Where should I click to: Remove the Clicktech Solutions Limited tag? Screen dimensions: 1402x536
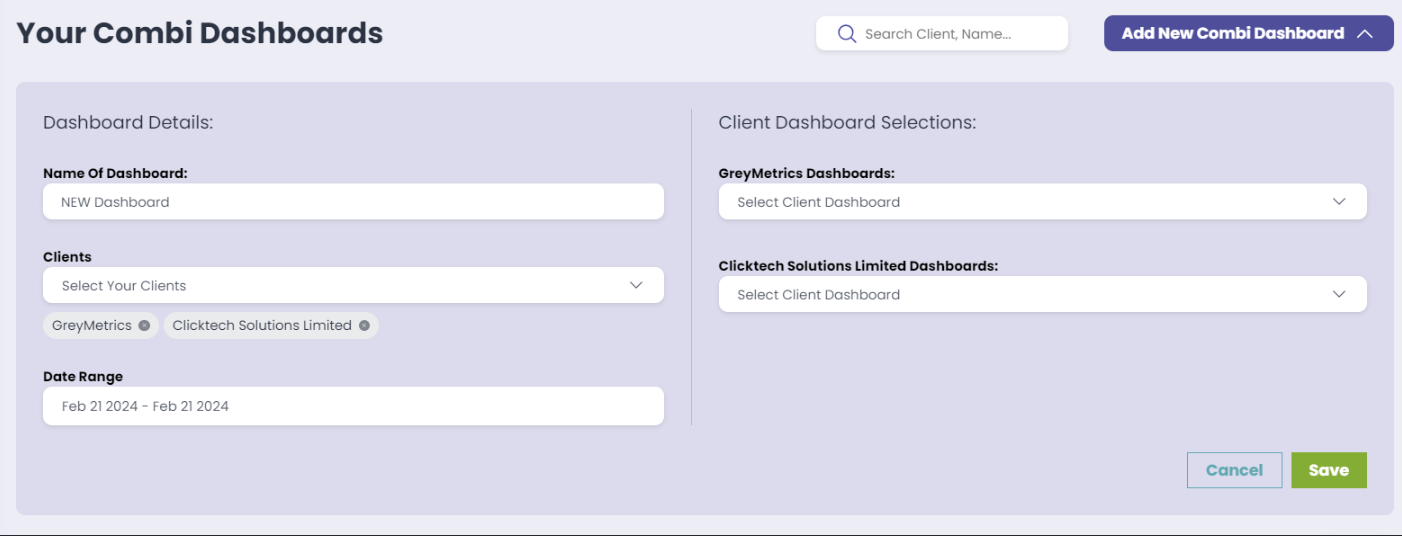point(364,325)
